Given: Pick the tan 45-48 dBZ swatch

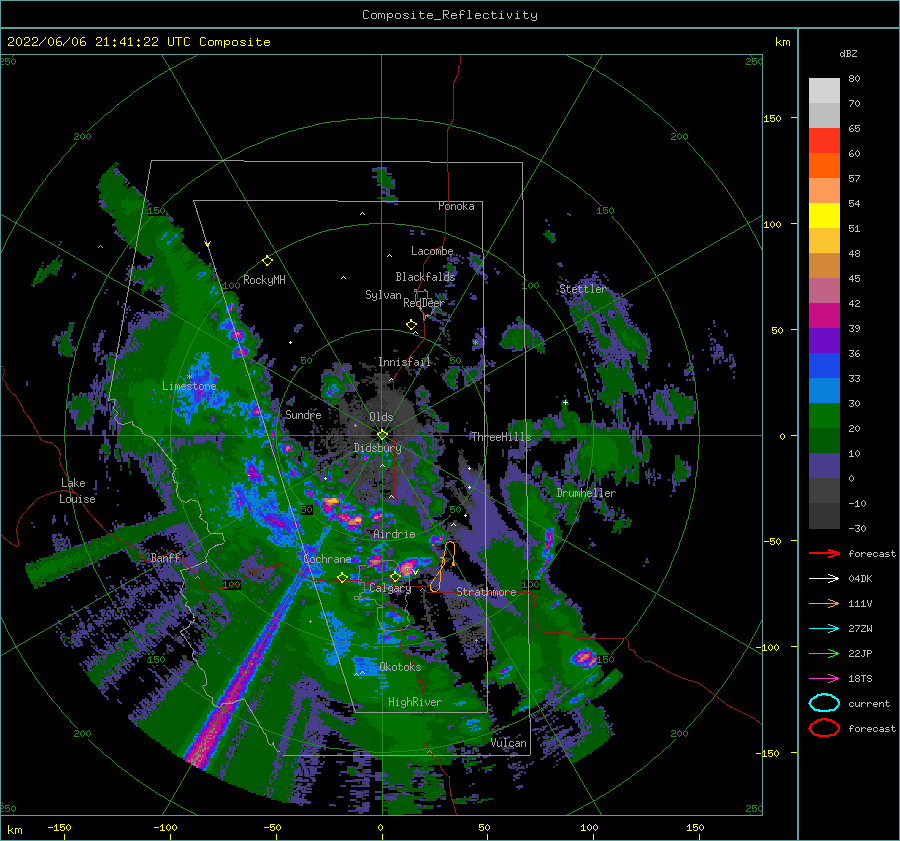Looking at the screenshot, I should 824,266.
